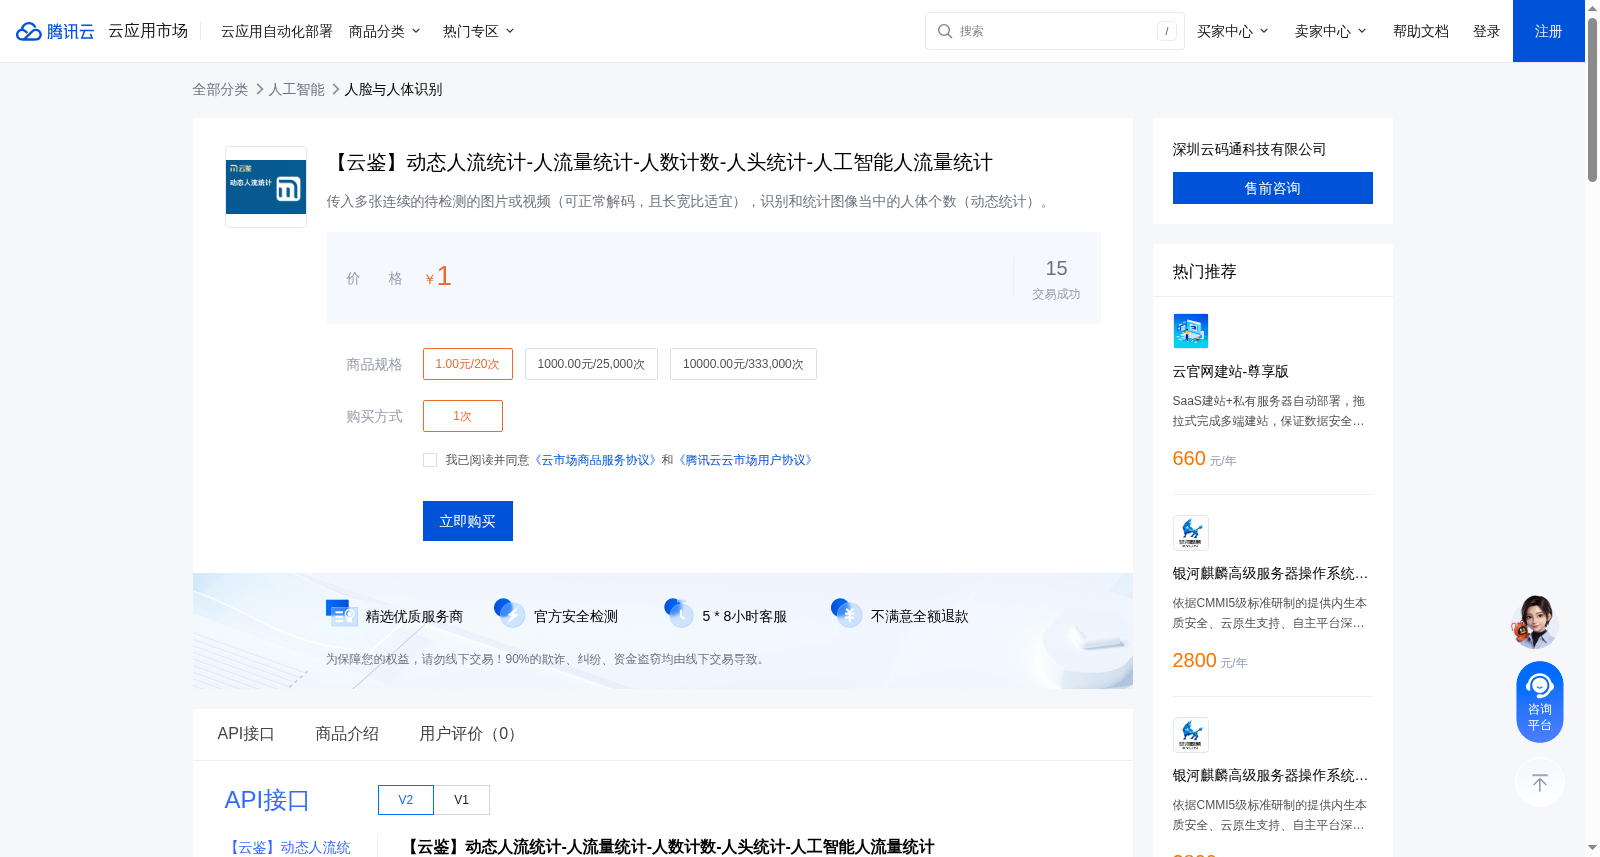Switch to the API接口 tab
The height and width of the screenshot is (857, 1600).
click(246, 734)
